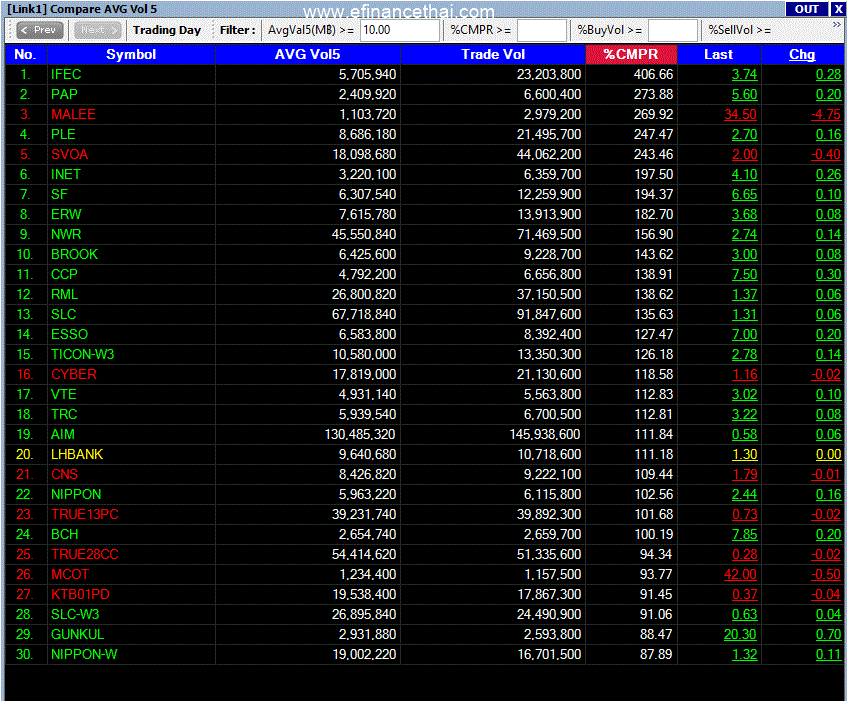The image size is (847, 701).
Task: Select PAP symbol
Action: (64, 95)
